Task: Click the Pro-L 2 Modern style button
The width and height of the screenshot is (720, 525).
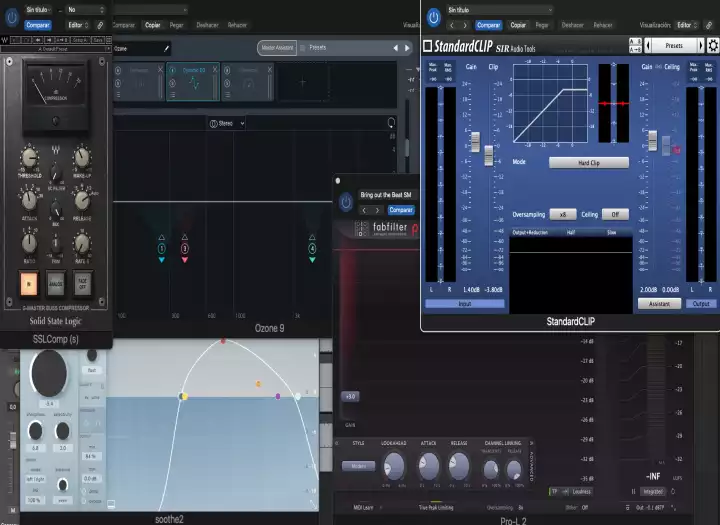Action: [359, 466]
